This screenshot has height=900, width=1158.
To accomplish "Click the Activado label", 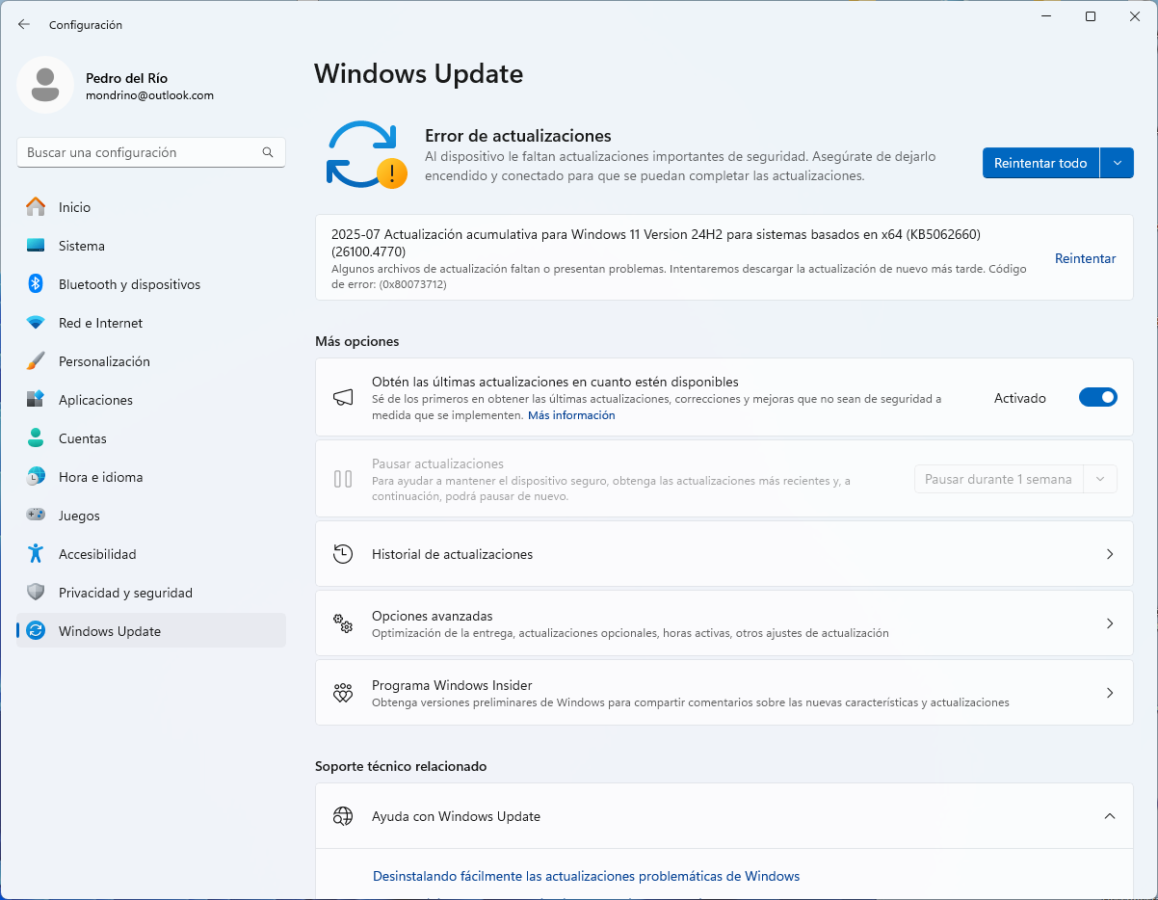I will click(x=1019, y=398).
